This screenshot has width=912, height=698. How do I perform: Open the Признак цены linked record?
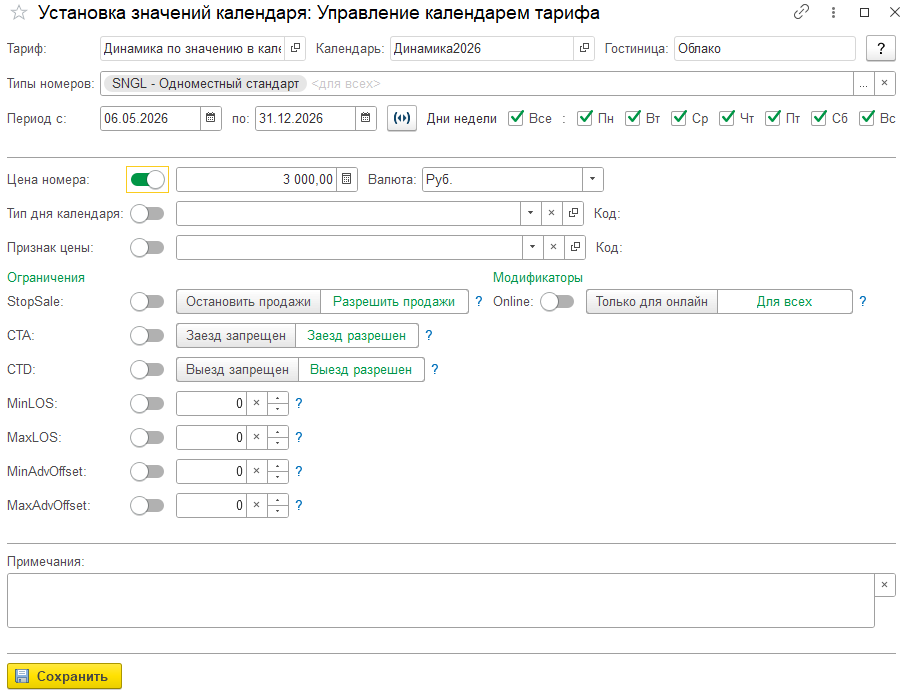tap(575, 247)
